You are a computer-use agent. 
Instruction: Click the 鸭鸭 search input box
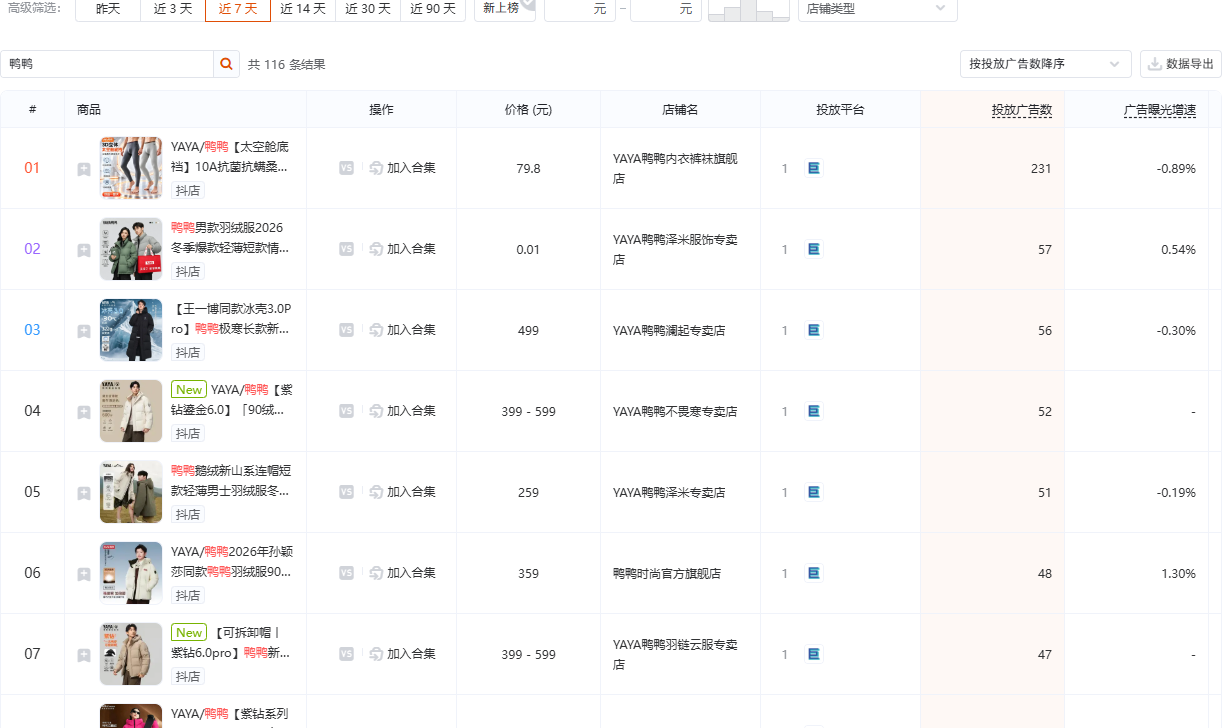[107, 64]
